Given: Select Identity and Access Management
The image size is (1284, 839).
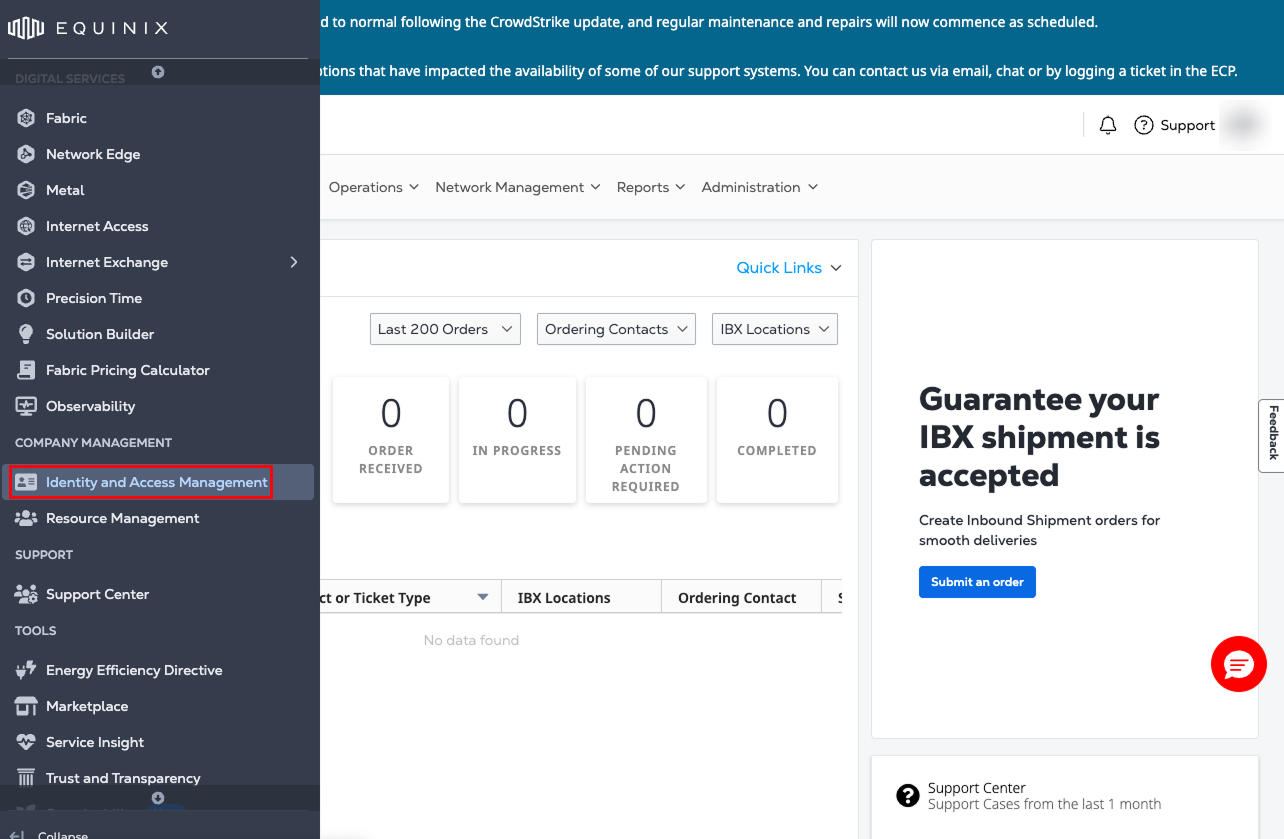Looking at the screenshot, I should [157, 482].
